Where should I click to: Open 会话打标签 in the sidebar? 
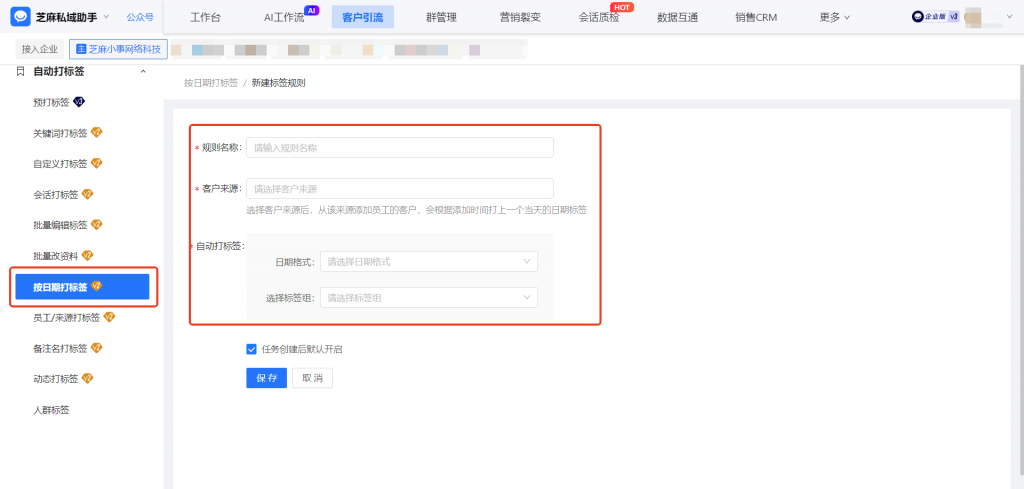(x=56, y=195)
